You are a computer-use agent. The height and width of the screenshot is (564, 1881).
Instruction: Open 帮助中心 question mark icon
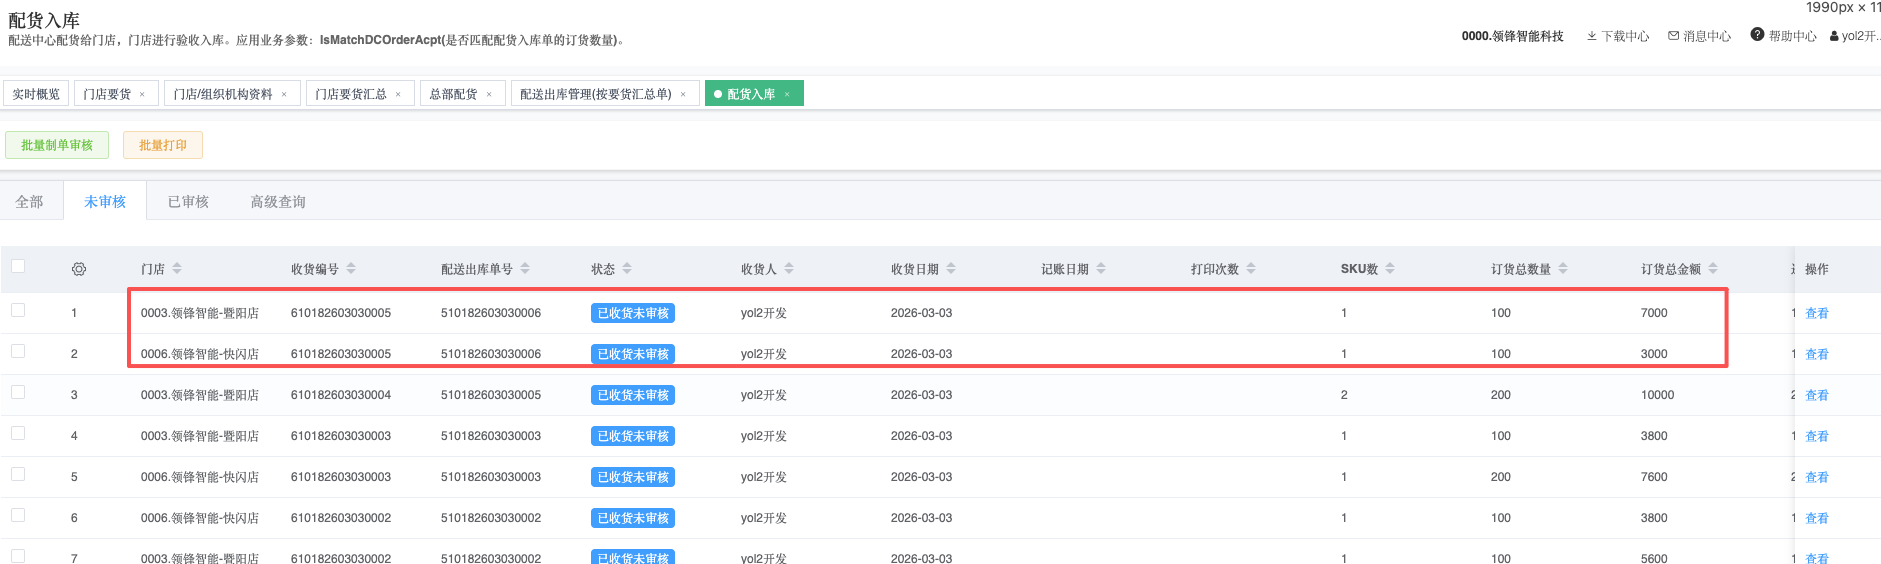pos(1757,35)
